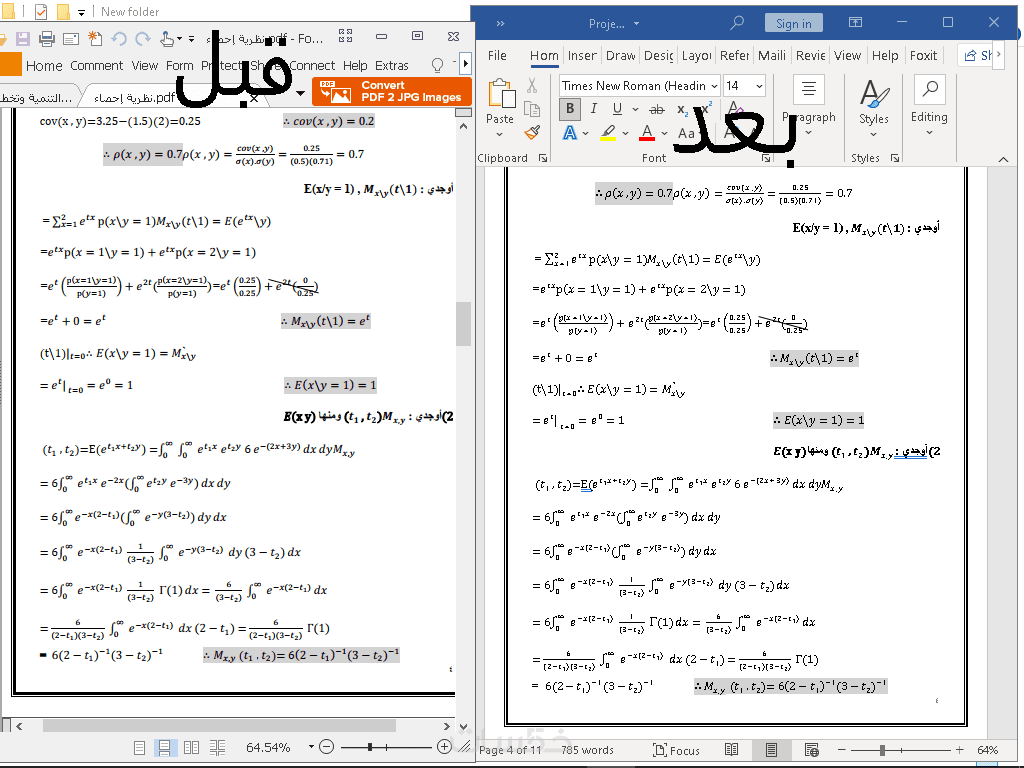
Task: Switch Word to Read Mode view
Action: [731, 750]
